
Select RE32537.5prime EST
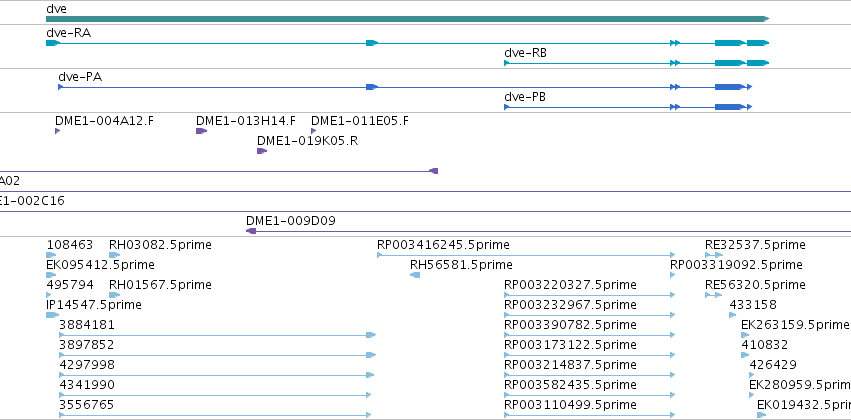tap(755, 245)
